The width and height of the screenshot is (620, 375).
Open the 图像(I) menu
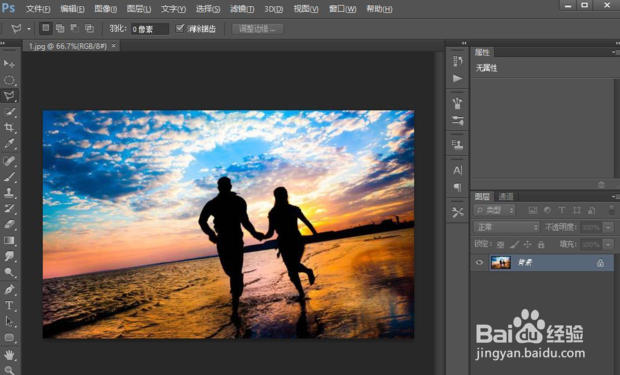pos(106,9)
